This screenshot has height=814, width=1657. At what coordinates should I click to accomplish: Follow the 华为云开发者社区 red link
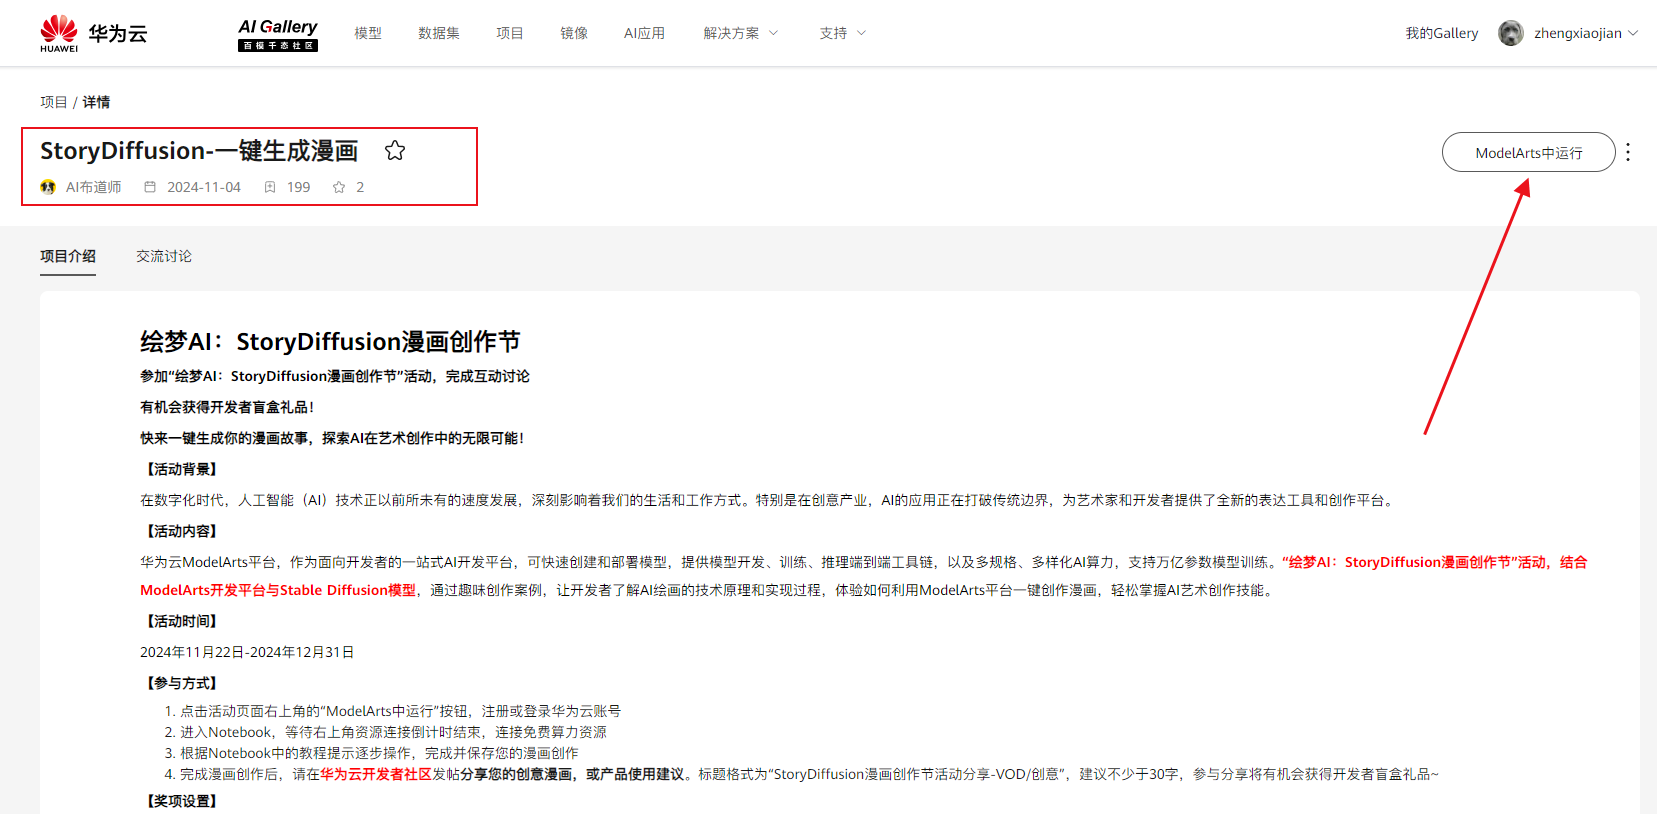coord(376,774)
